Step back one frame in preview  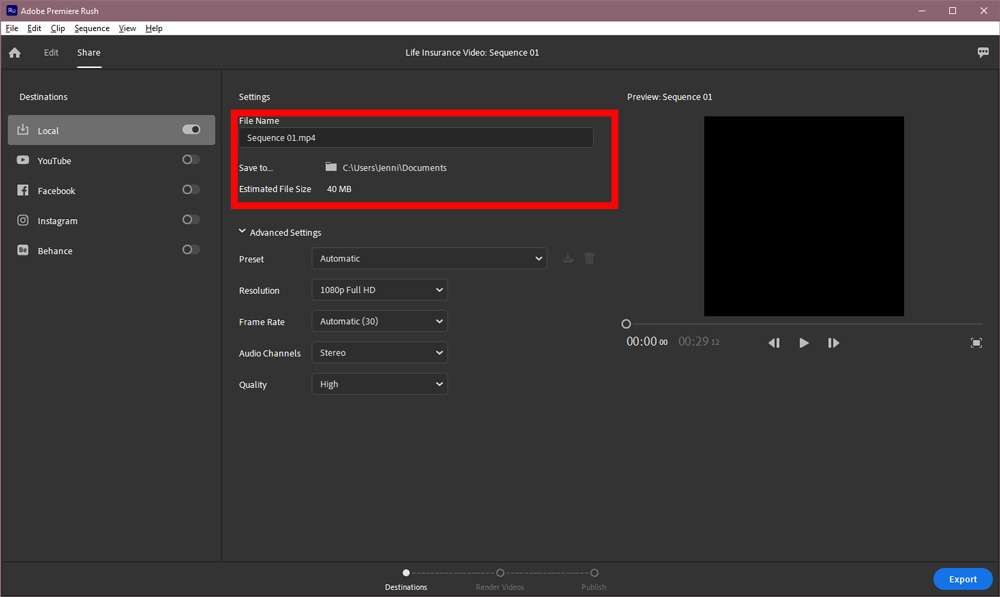(774, 343)
